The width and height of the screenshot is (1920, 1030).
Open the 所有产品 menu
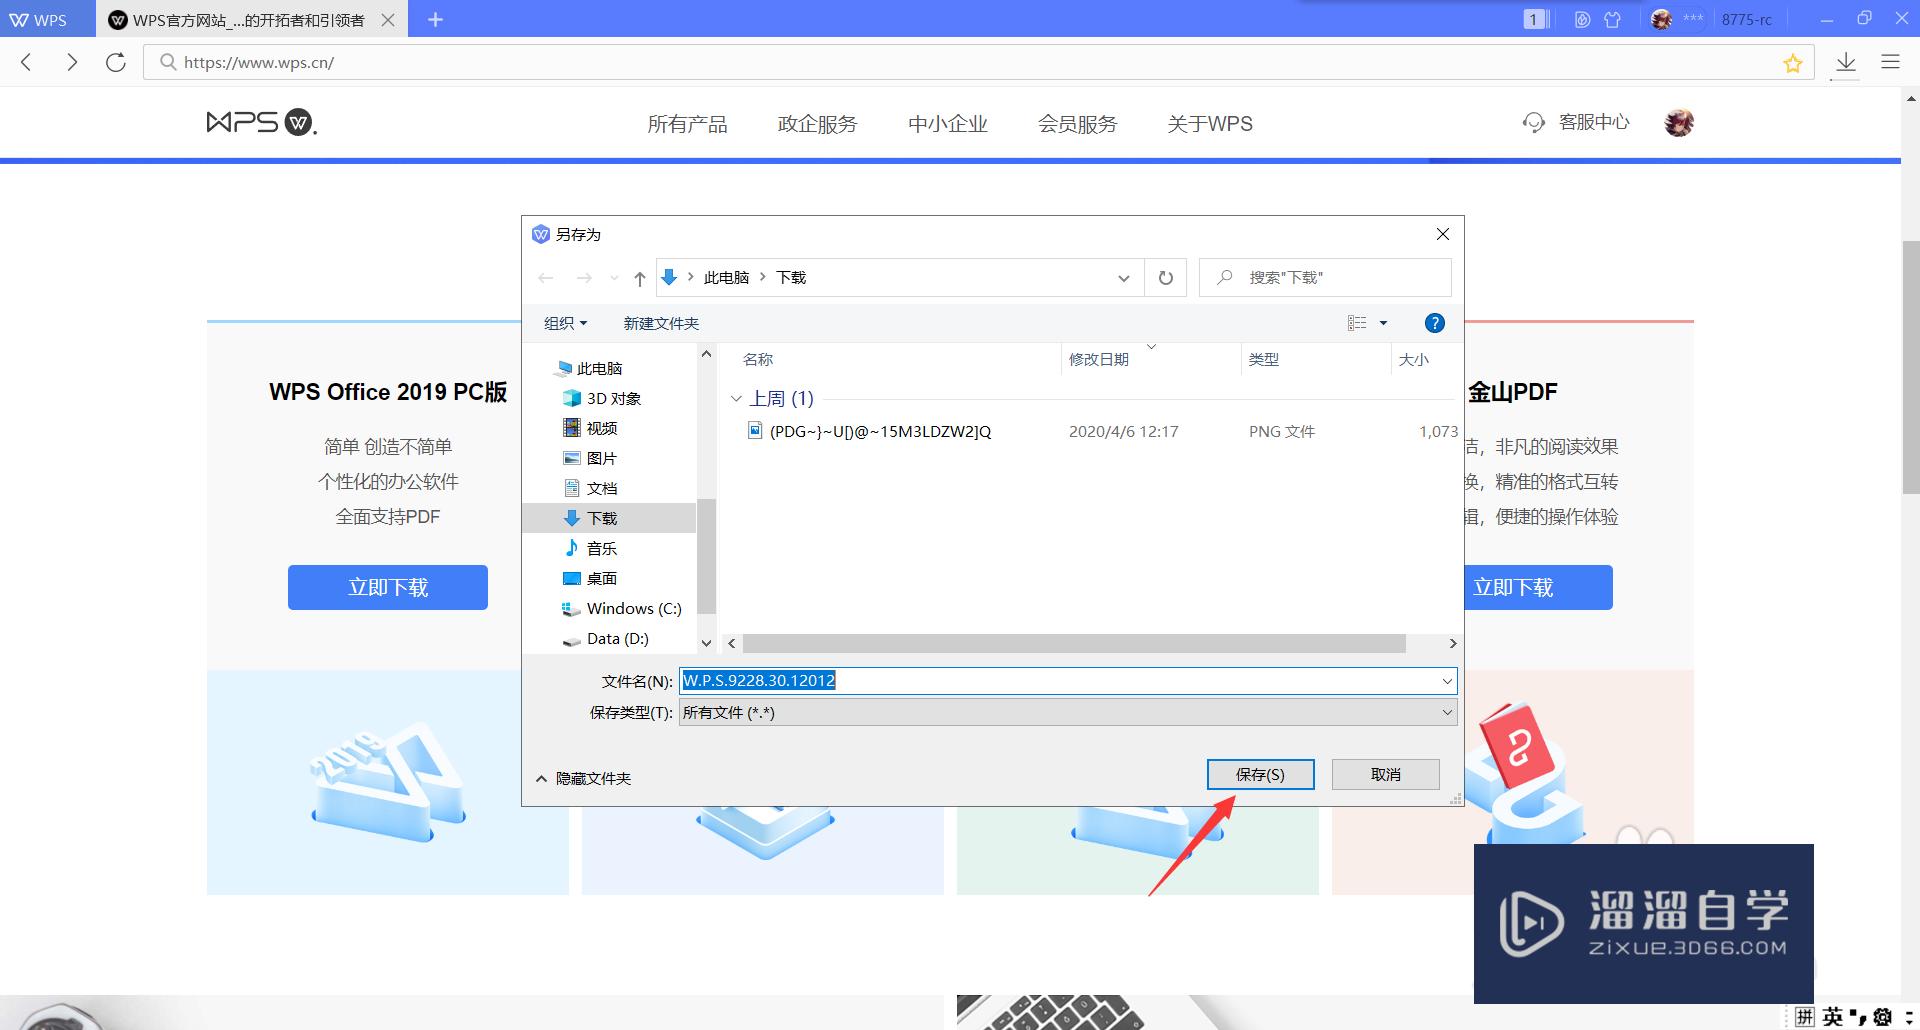coord(687,123)
